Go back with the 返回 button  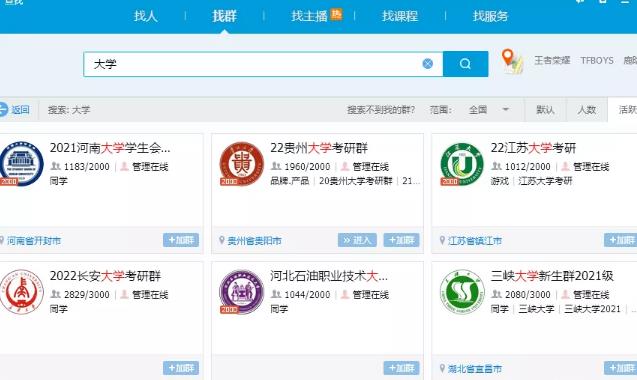15,110
